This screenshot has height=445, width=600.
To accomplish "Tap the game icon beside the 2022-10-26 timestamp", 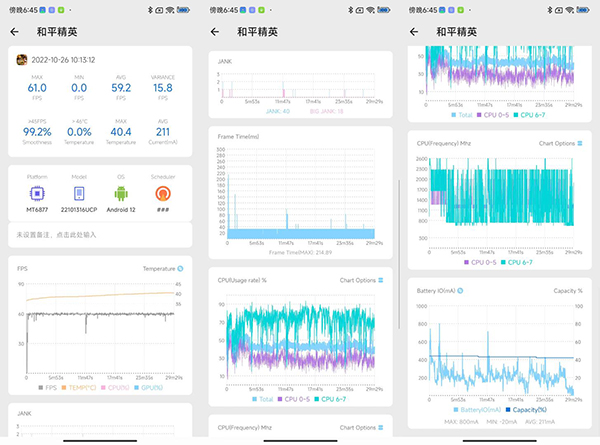I will tap(22, 60).
